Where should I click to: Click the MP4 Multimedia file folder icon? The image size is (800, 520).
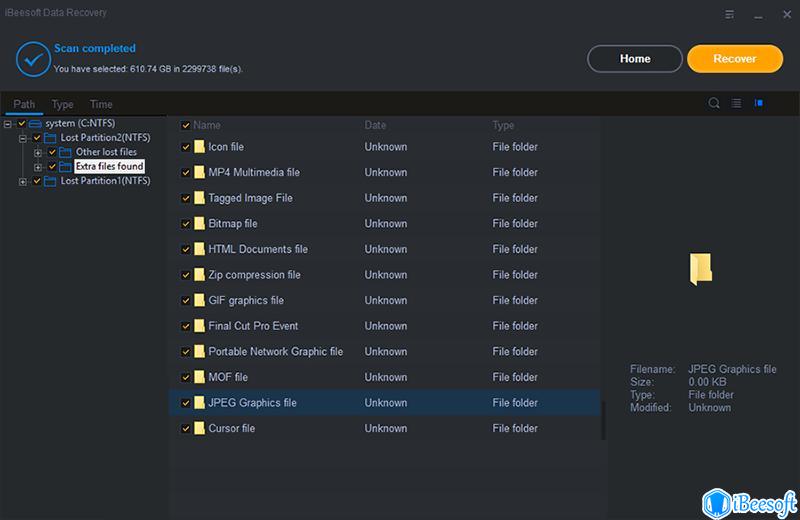pos(199,172)
